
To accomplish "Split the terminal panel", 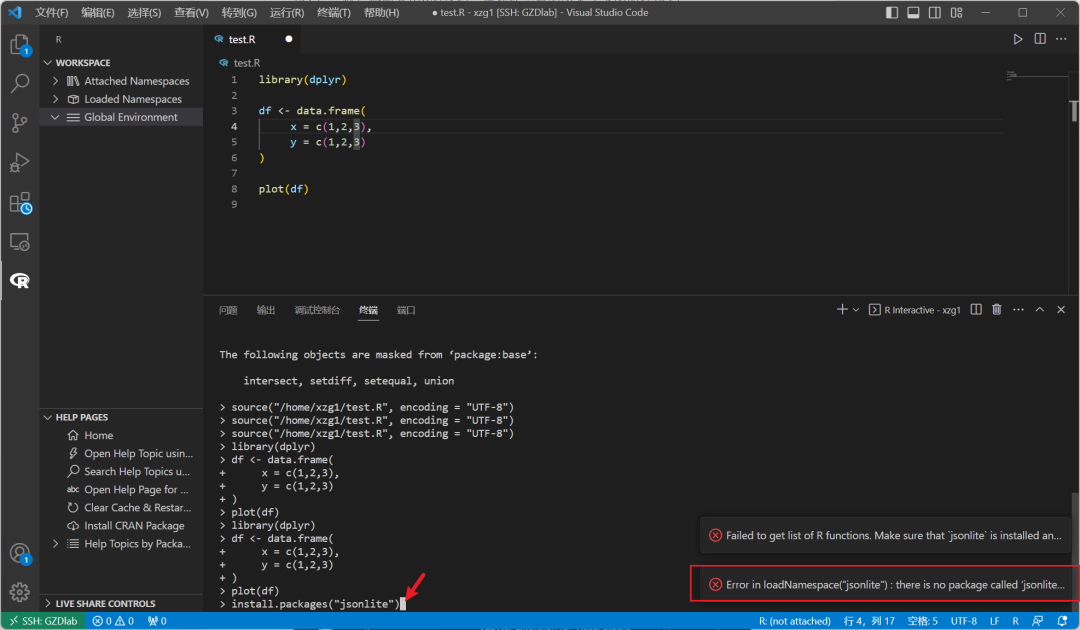I will click(976, 310).
